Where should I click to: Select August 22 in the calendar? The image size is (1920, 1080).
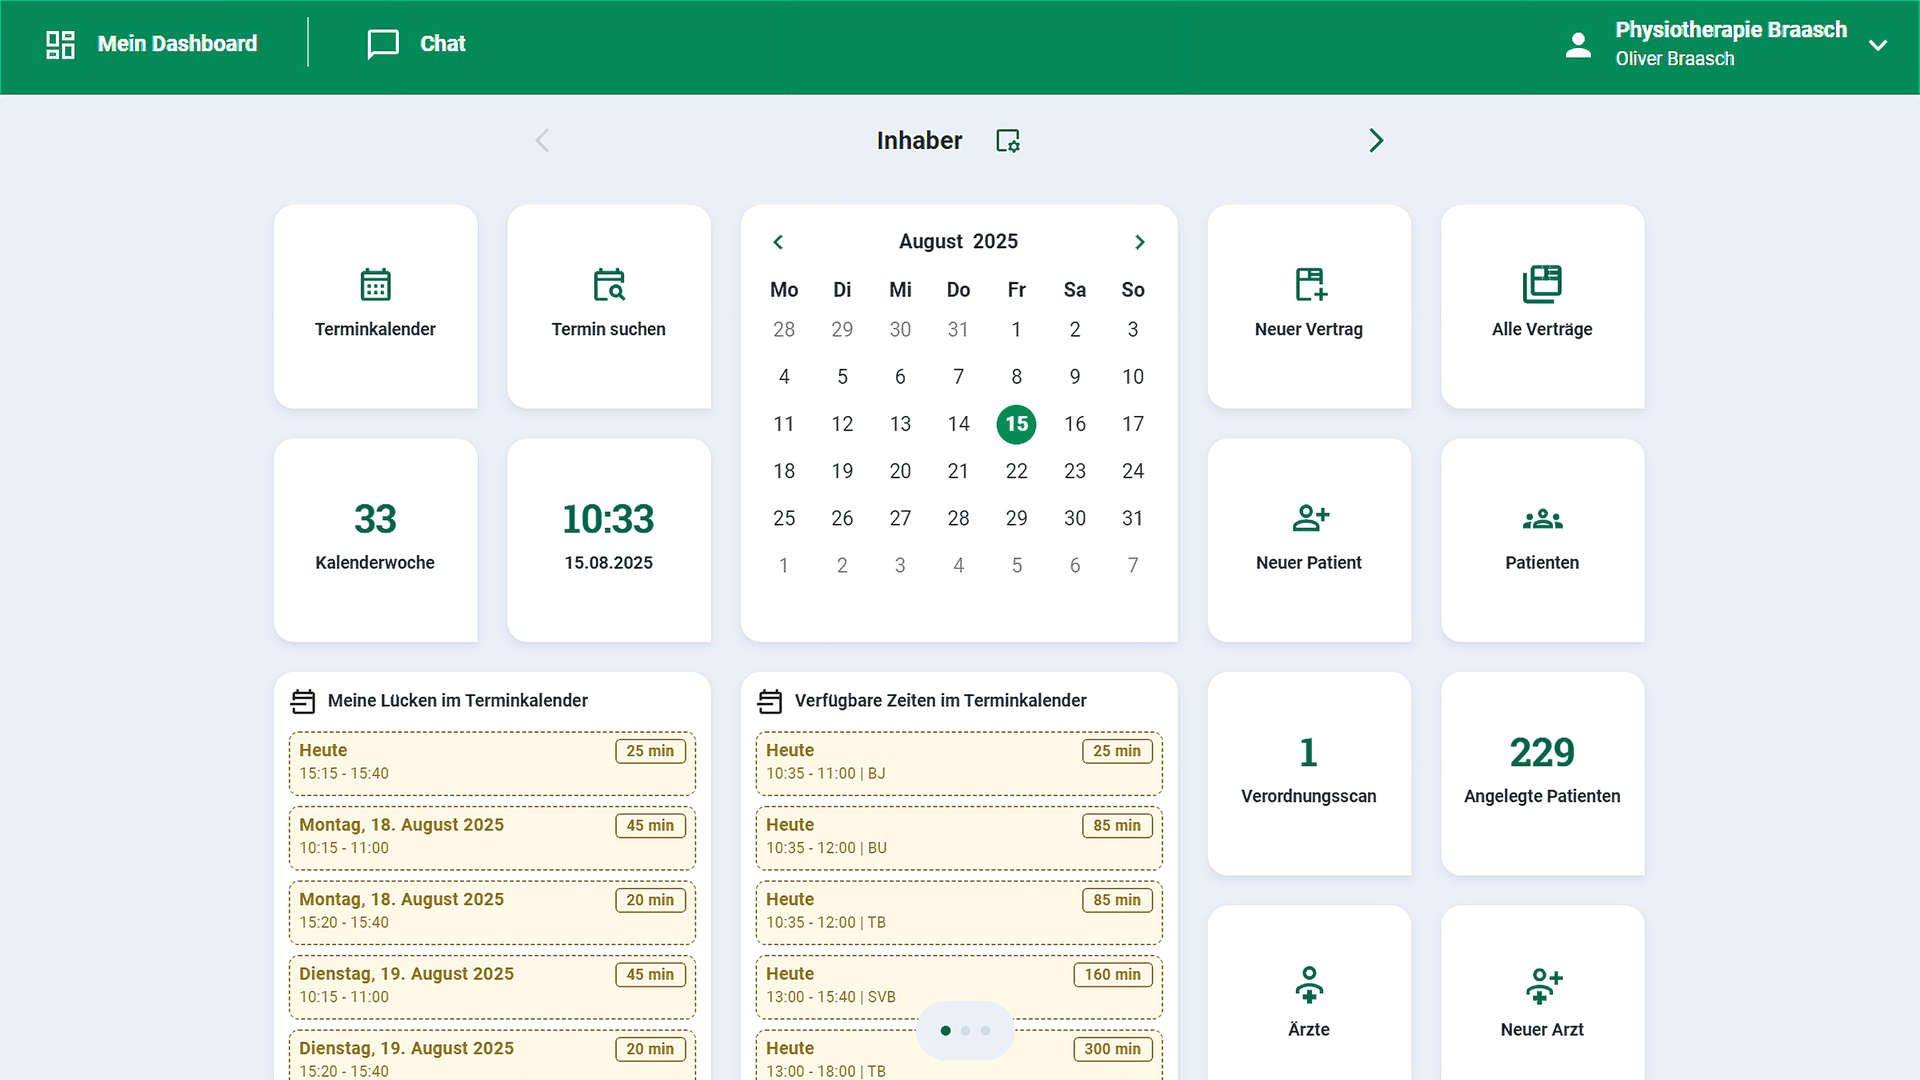[x=1016, y=471]
